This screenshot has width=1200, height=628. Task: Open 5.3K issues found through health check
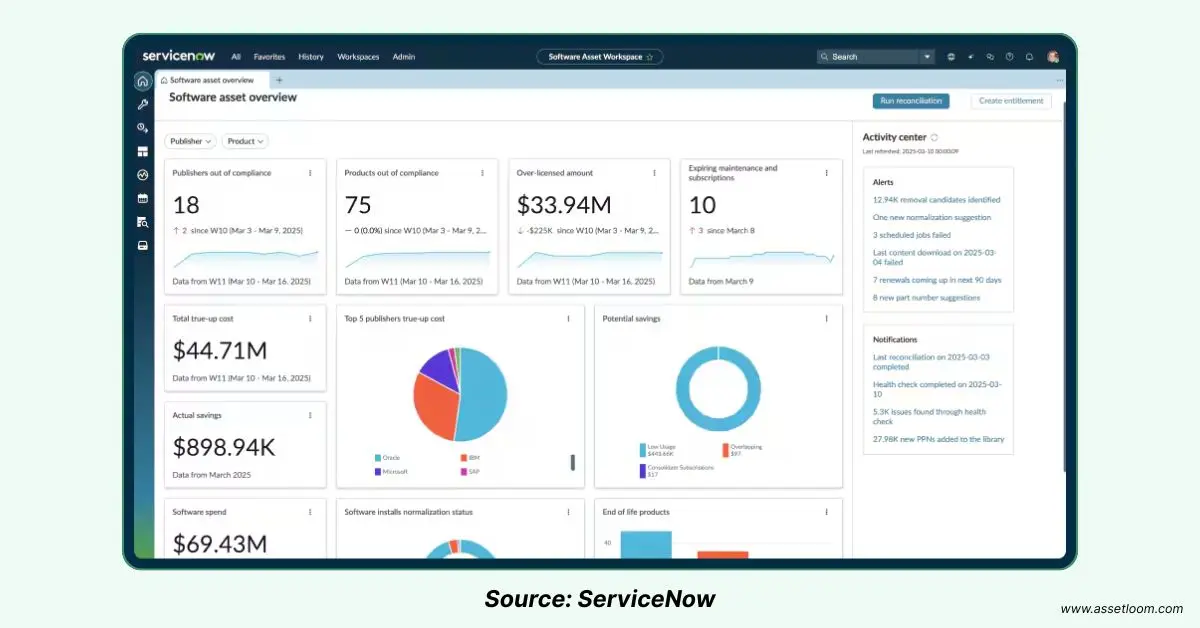(x=929, y=416)
